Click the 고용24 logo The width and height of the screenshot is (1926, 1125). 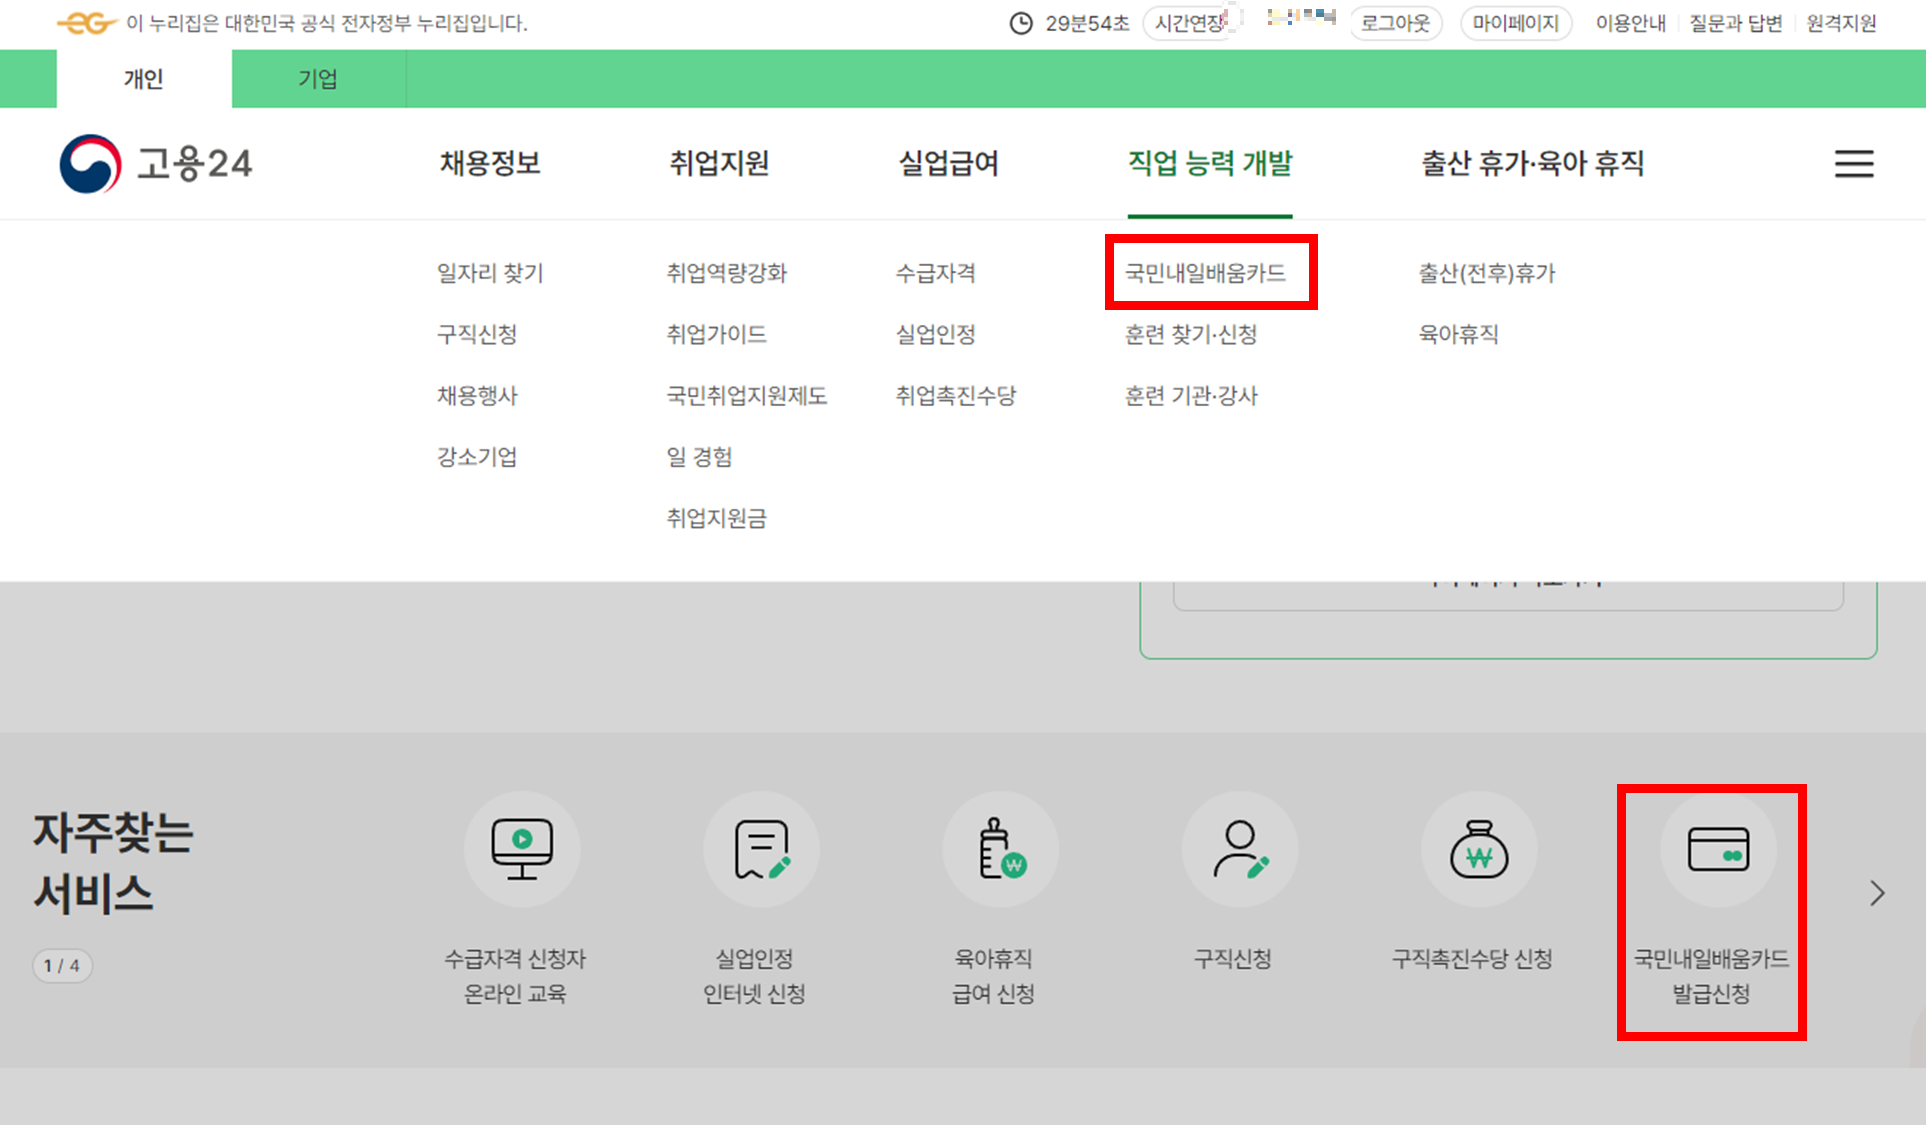coord(156,163)
